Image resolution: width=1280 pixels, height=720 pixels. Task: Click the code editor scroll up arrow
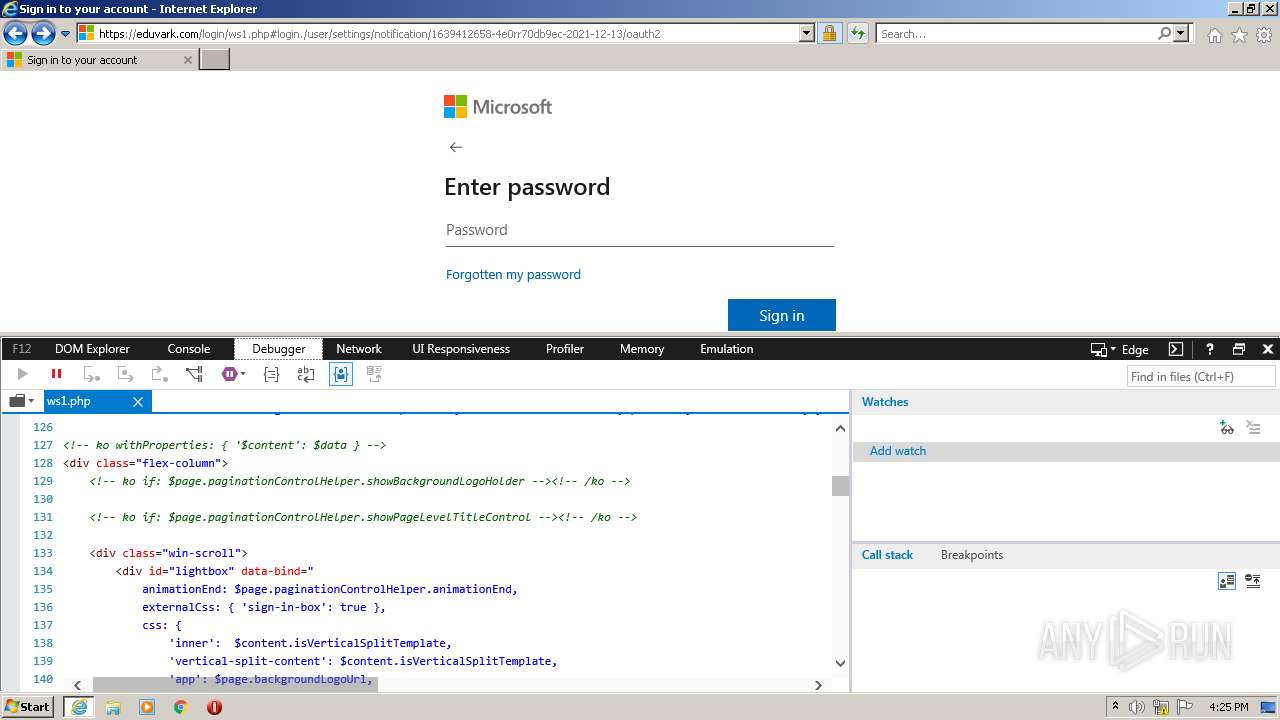840,428
